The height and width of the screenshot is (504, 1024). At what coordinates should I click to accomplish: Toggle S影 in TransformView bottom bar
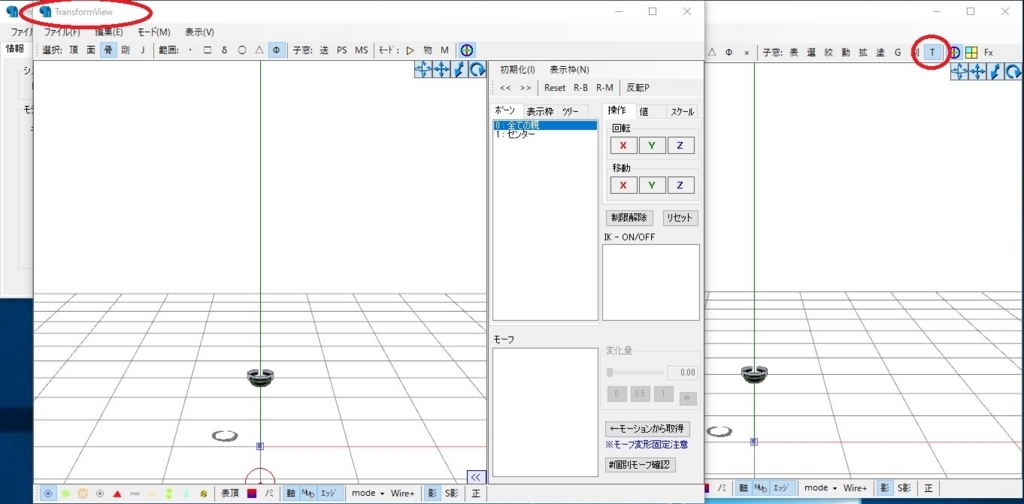pyautogui.click(x=450, y=494)
